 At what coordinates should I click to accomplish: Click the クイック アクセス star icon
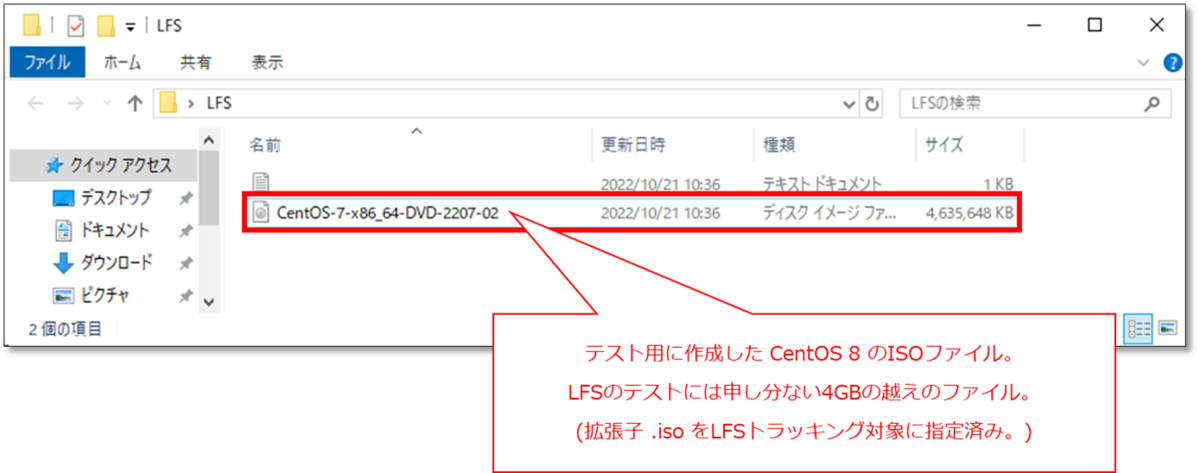click(x=54, y=165)
